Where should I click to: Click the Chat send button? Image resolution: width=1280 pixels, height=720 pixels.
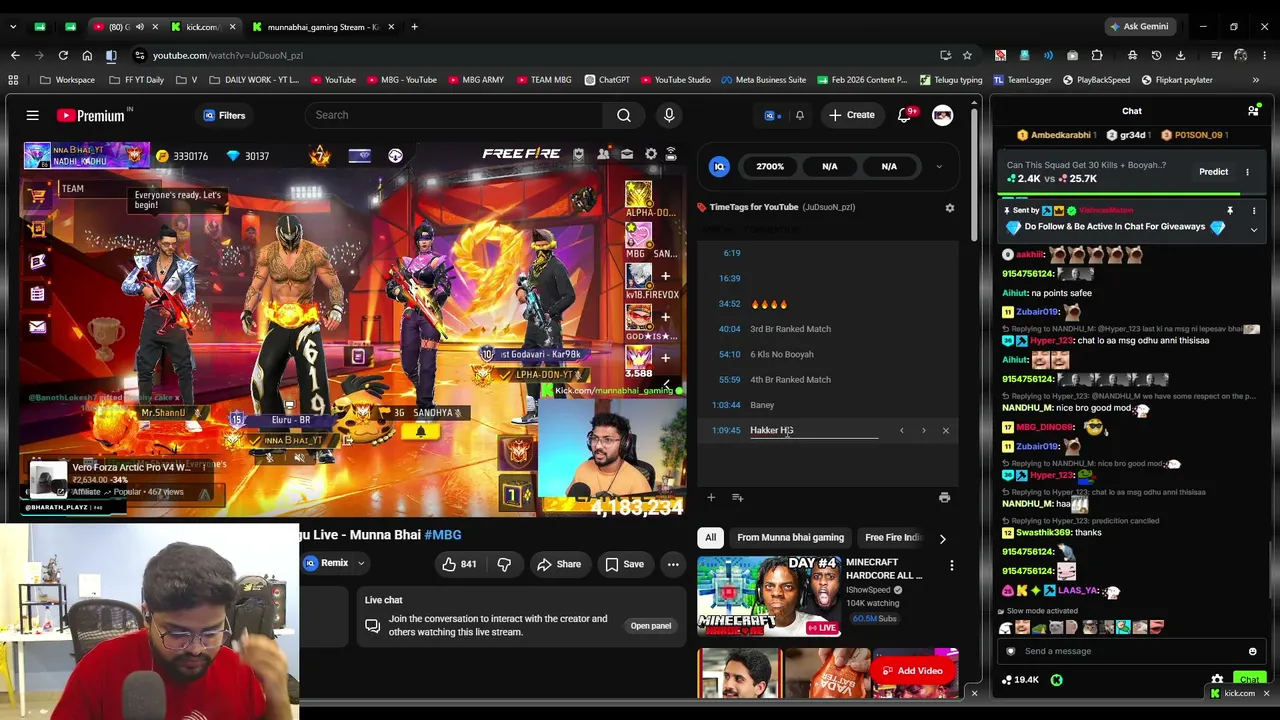tap(1249, 680)
